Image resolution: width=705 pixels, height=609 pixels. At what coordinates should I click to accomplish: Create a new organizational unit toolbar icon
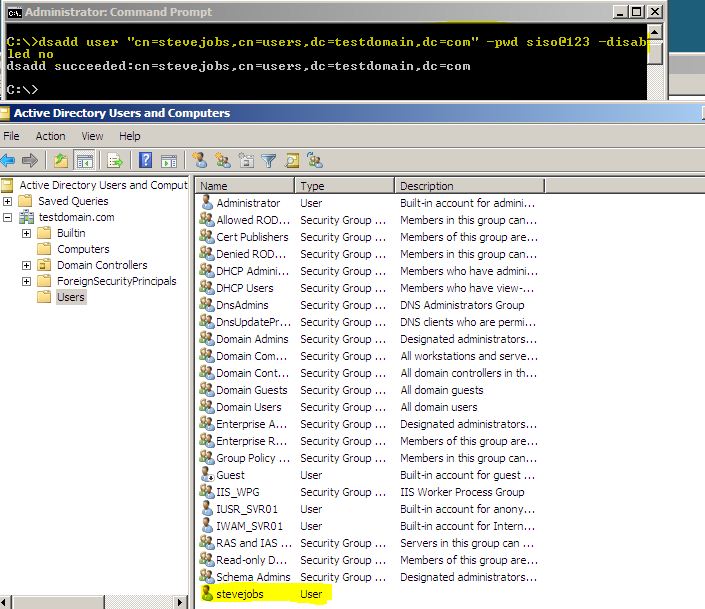coord(246,160)
